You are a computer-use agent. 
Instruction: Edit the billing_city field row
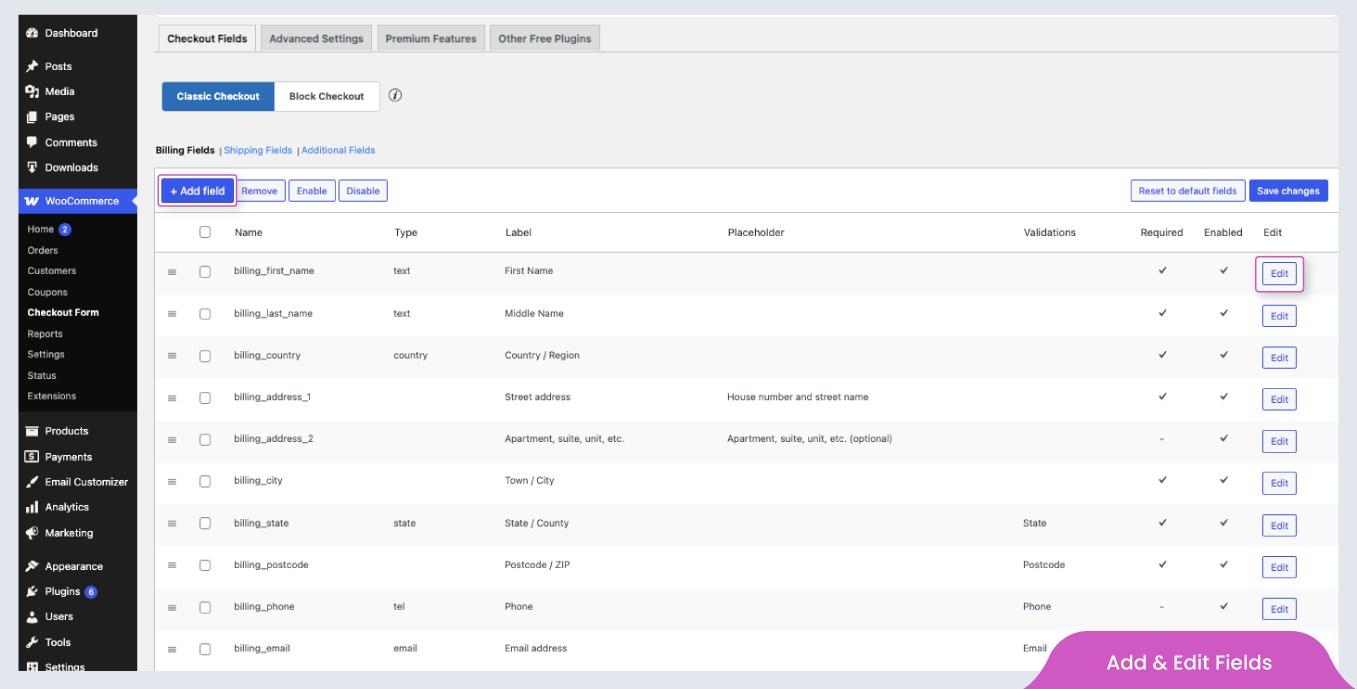pyautogui.click(x=1279, y=483)
